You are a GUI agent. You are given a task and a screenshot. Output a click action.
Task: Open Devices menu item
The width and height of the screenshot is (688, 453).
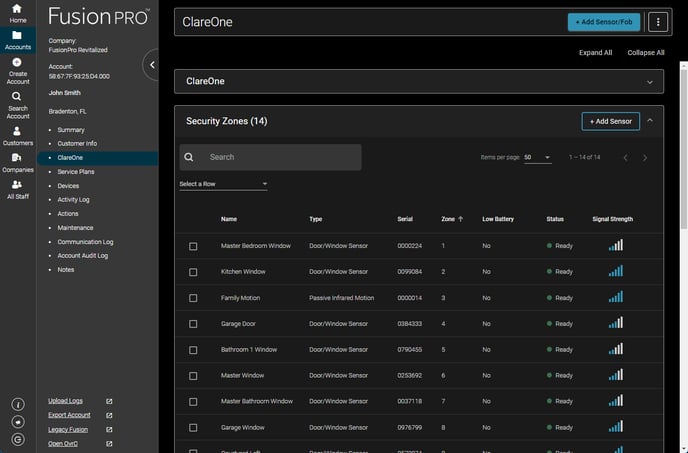(68, 186)
